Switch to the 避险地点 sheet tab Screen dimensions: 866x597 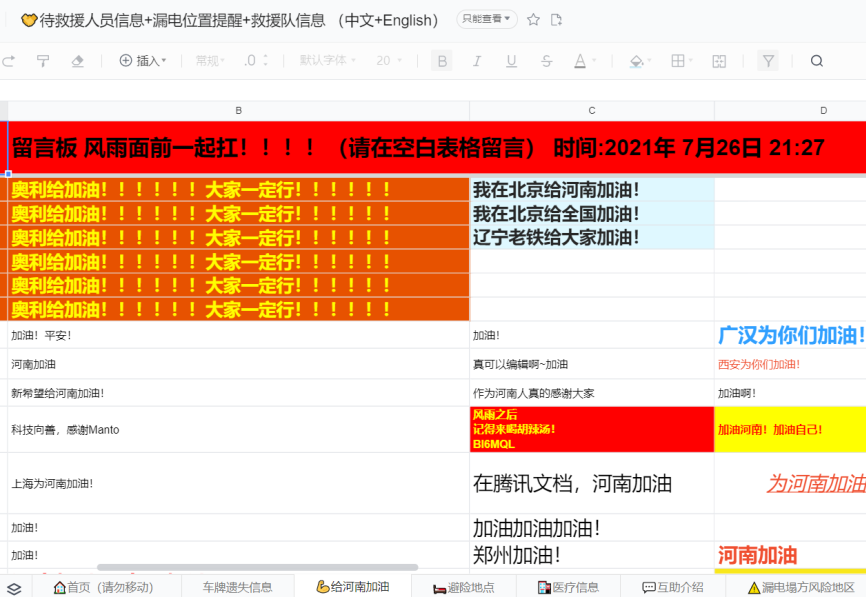pos(463,587)
